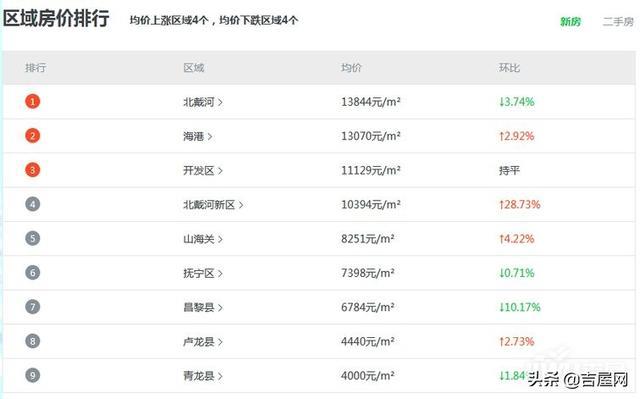Switch to the 新房 tab
This screenshot has width=640, height=399.
[x=570, y=21]
